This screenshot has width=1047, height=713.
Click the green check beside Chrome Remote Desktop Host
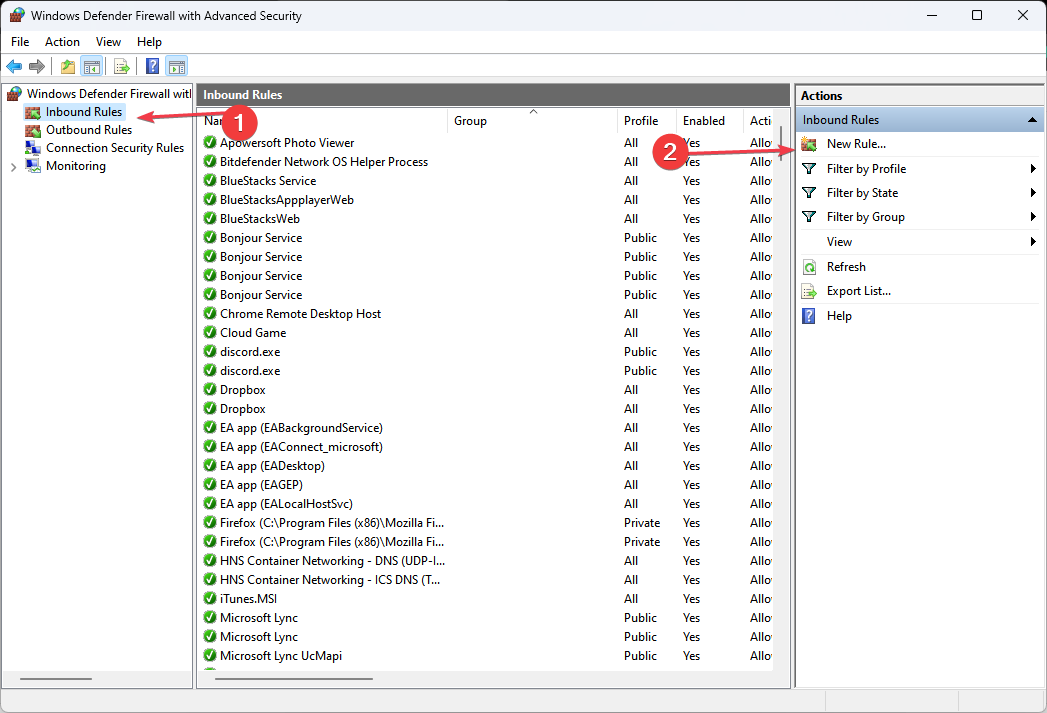(x=210, y=313)
